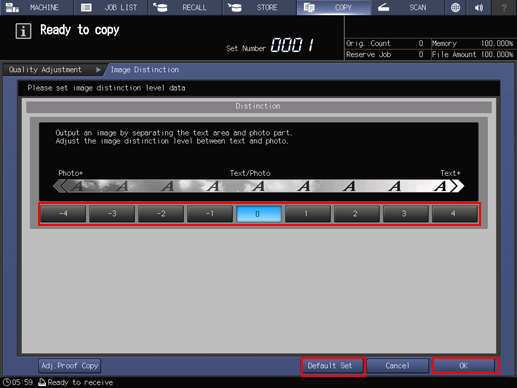Click the Memory 100.000% entry
Screen dimensions: 517x388
tap(472, 43)
